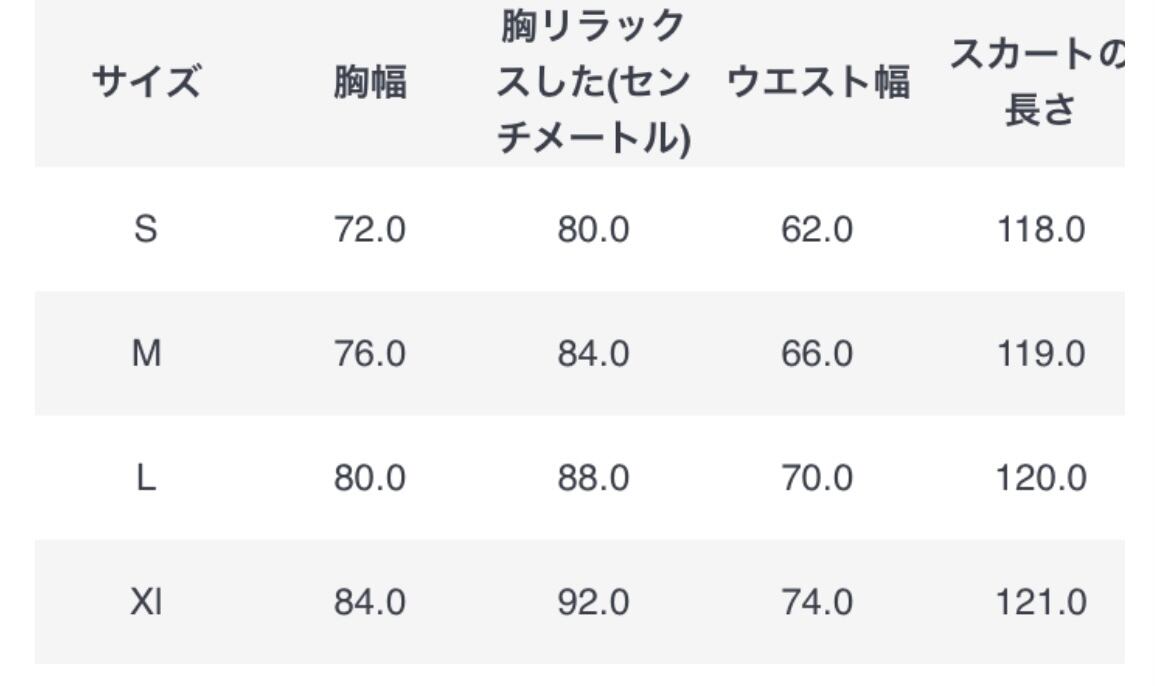1157x686 pixels.
Task: Select the XI size row label
Action: pos(146,603)
